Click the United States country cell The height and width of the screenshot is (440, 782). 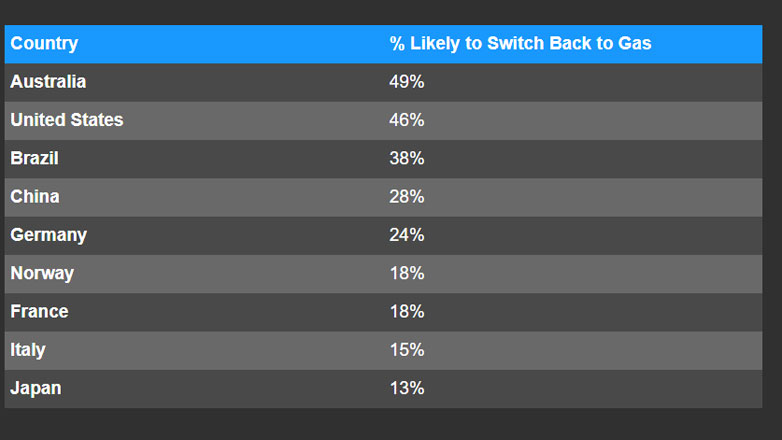click(67, 120)
